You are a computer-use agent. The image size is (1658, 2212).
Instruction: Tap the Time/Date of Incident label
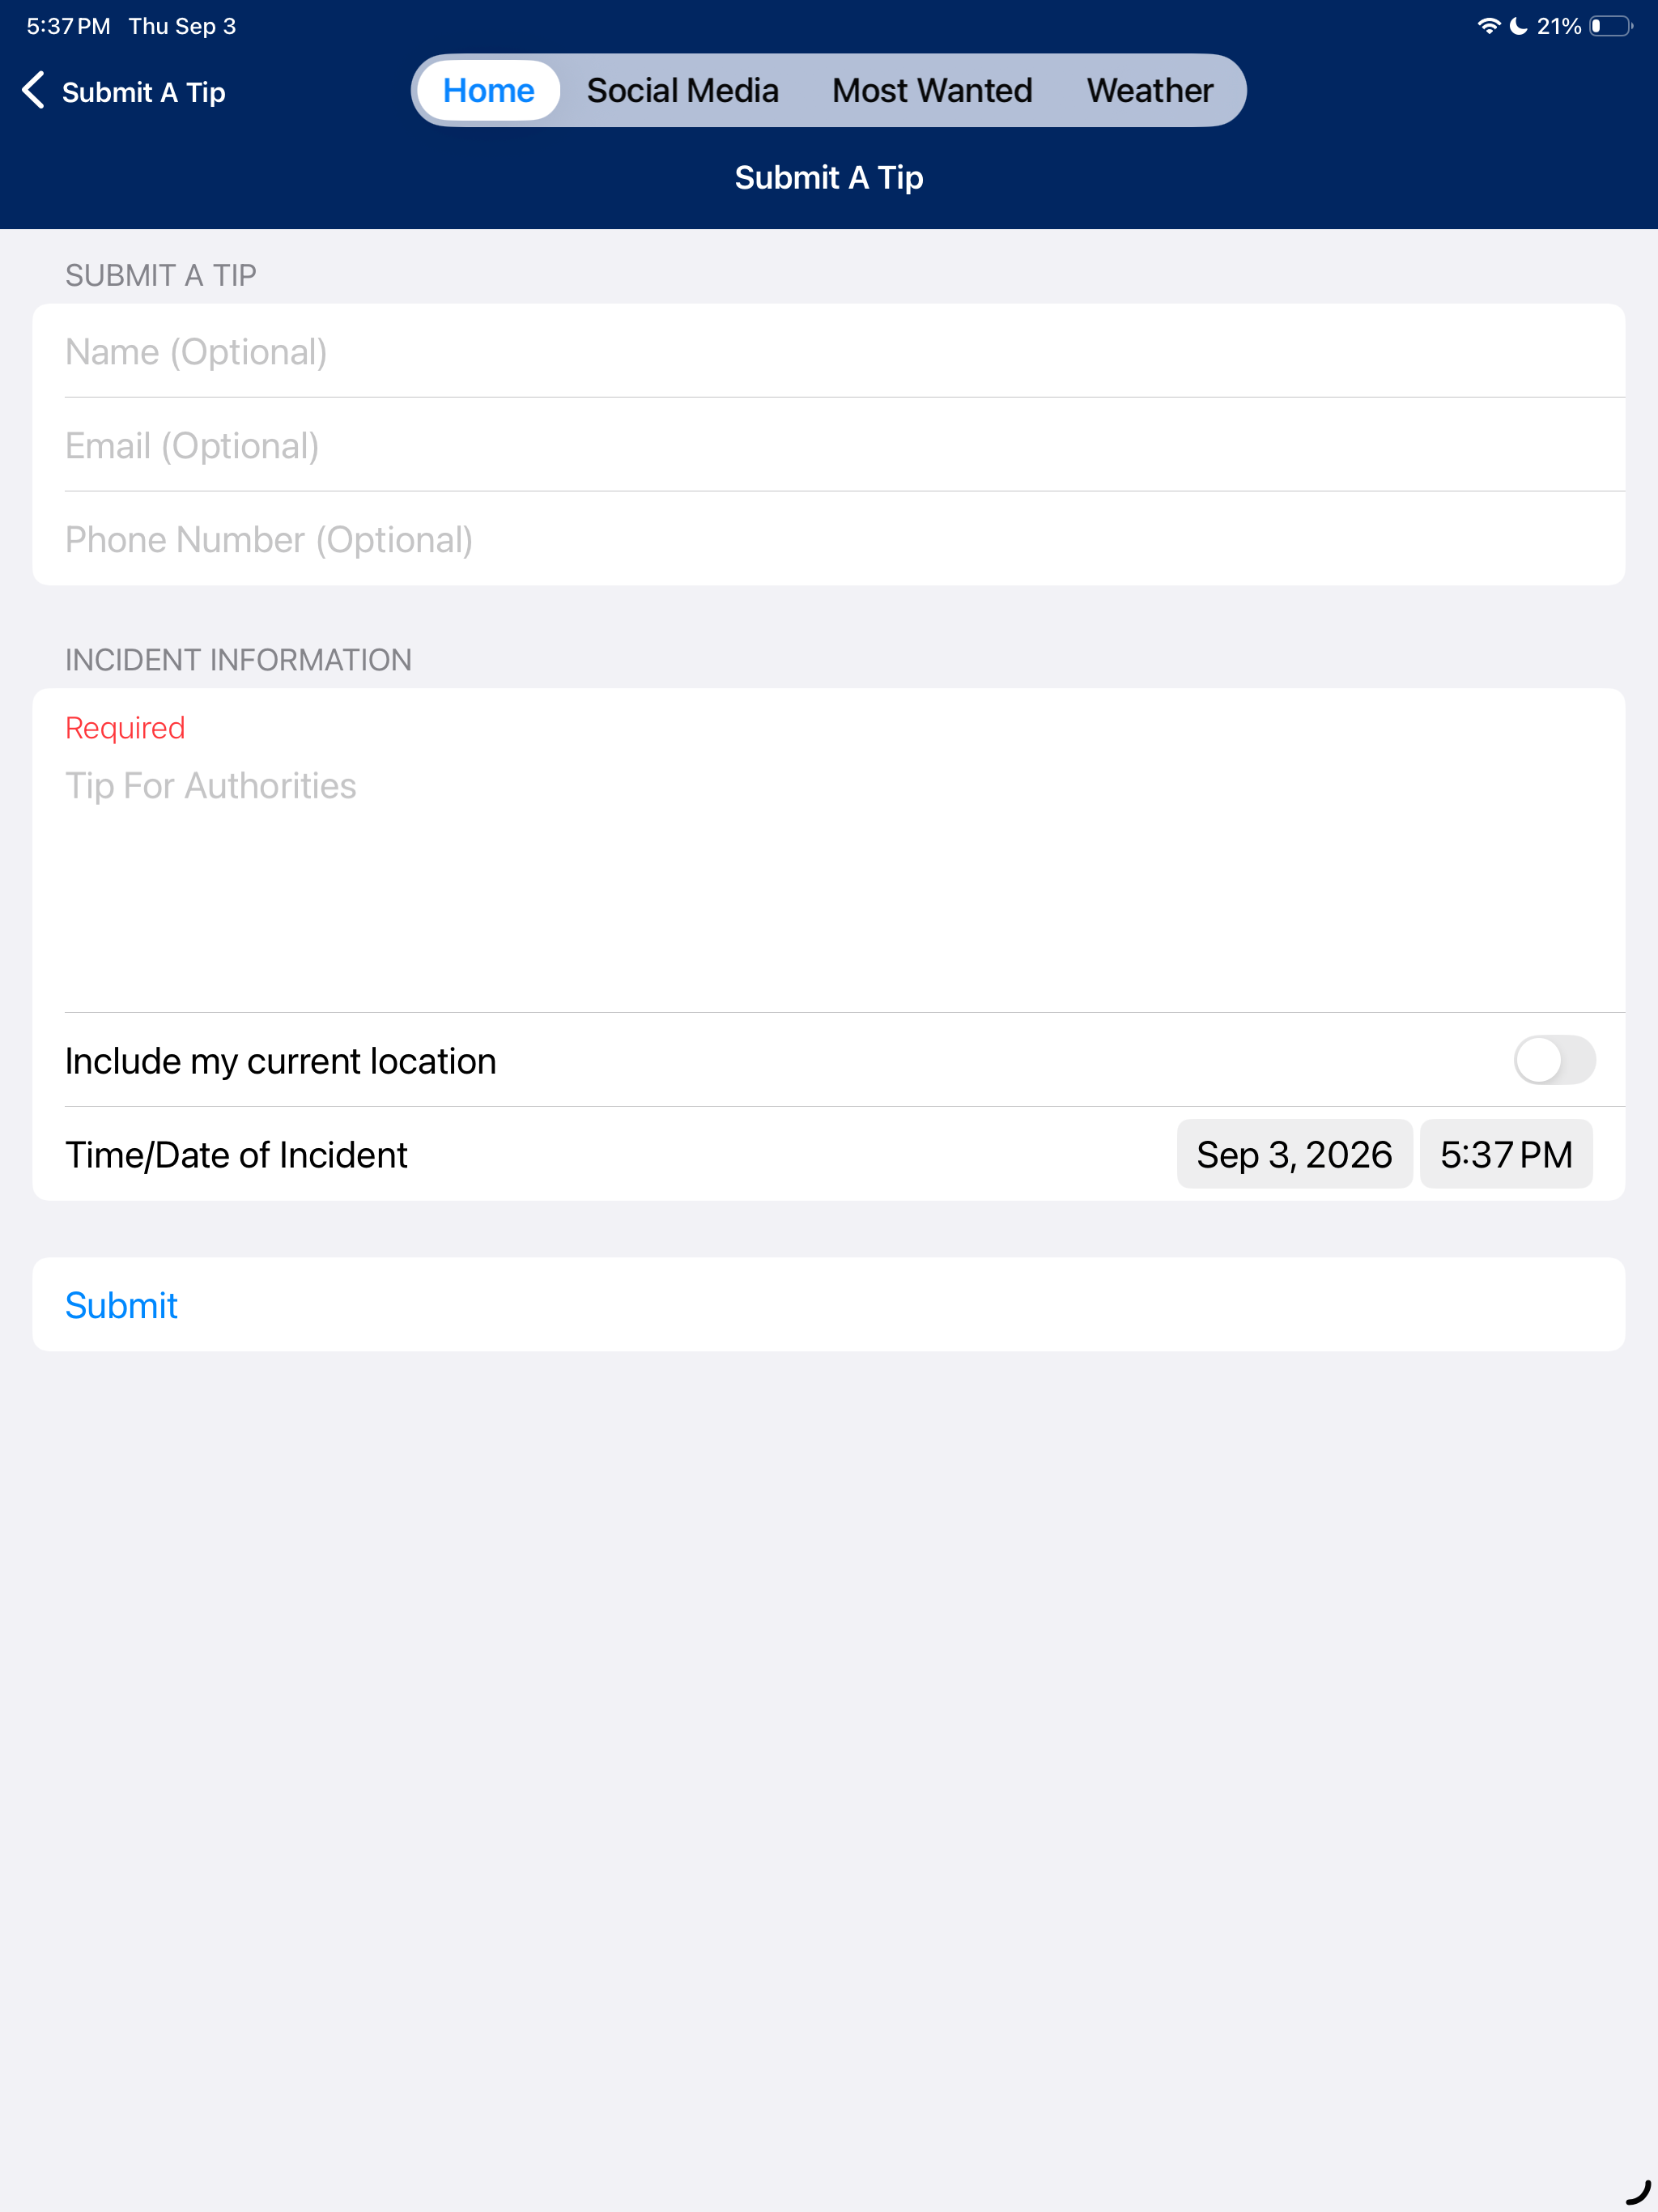(x=236, y=1155)
